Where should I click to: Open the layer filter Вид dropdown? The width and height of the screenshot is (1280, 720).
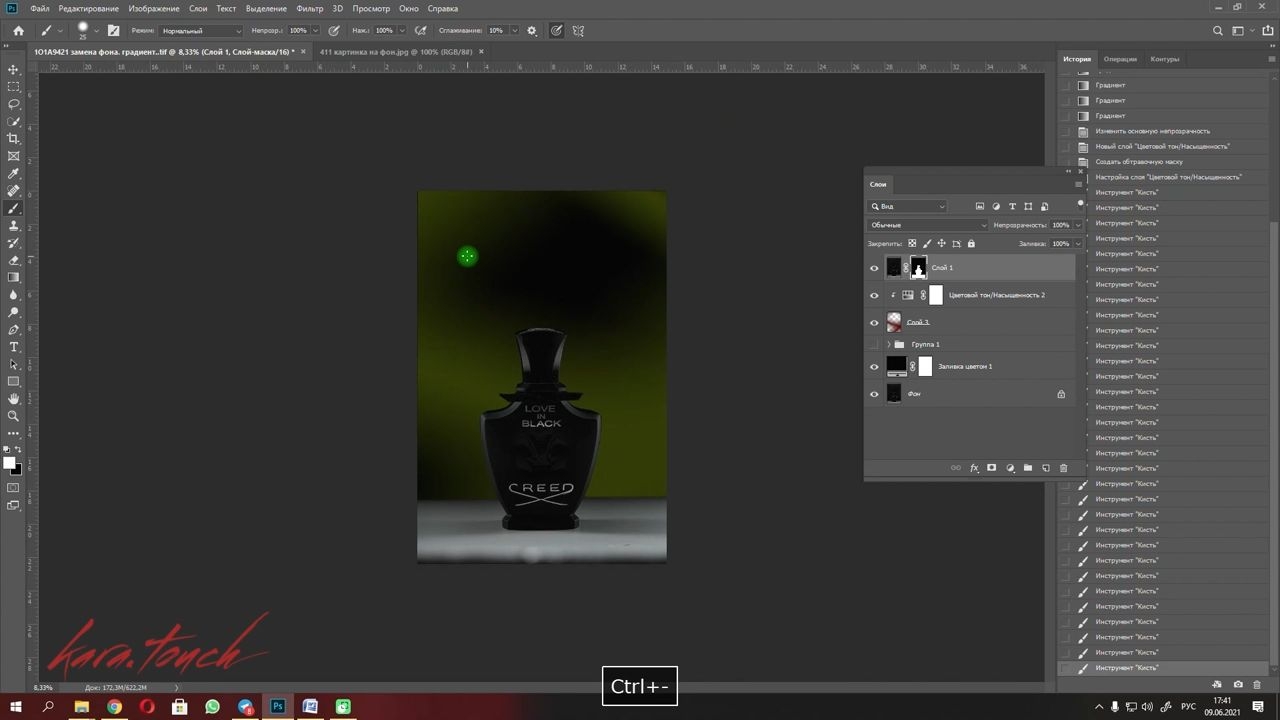pyautogui.click(x=907, y=206)
